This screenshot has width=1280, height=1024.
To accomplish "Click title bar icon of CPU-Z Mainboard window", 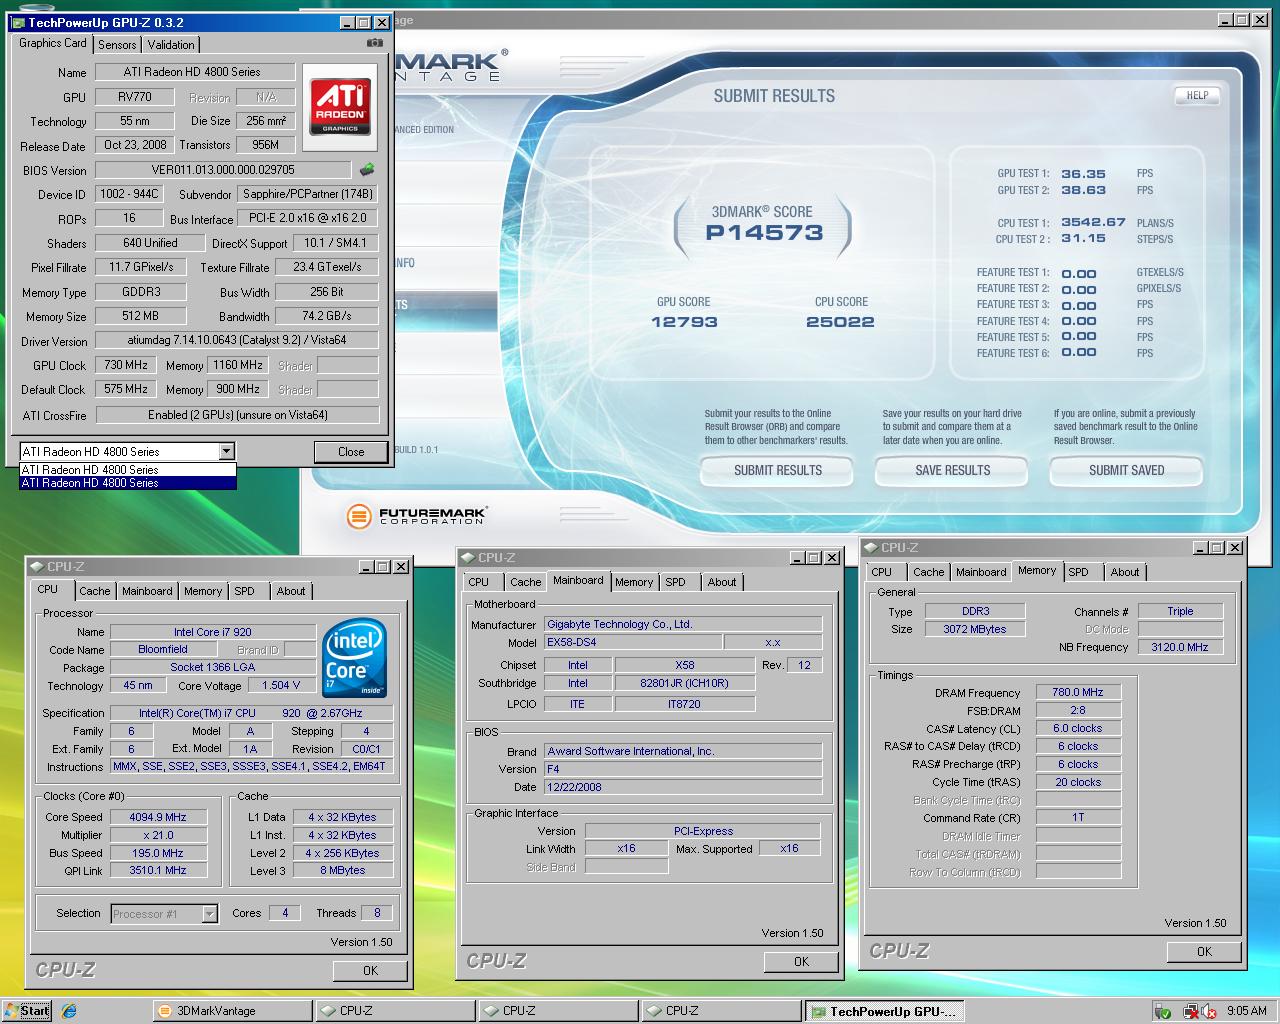I will pyautogui.click(x=468, y=558).
